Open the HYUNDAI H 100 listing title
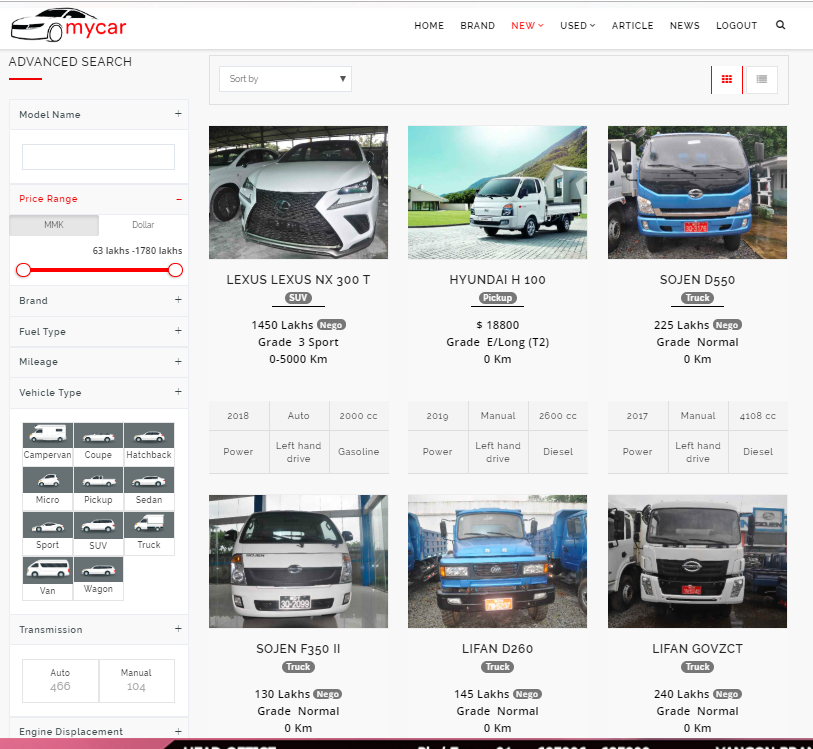 click(x=497, y=280)
